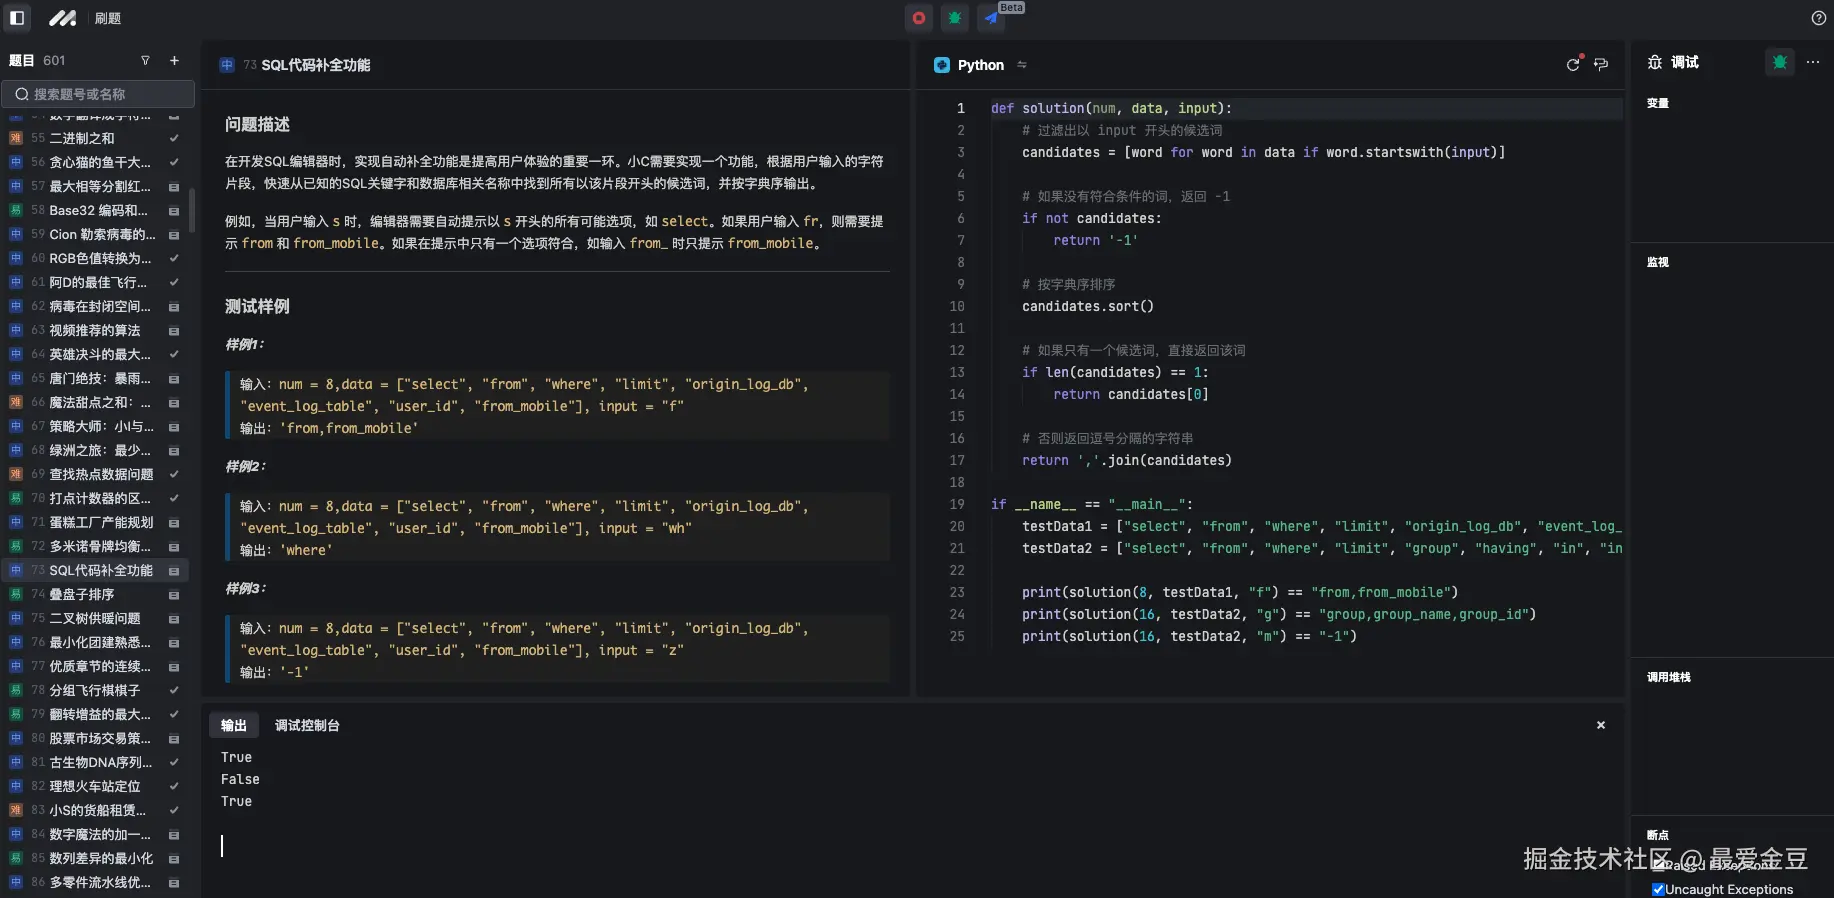
Task: Add a new problem with the plus icon
Action: tap(174, 61)
